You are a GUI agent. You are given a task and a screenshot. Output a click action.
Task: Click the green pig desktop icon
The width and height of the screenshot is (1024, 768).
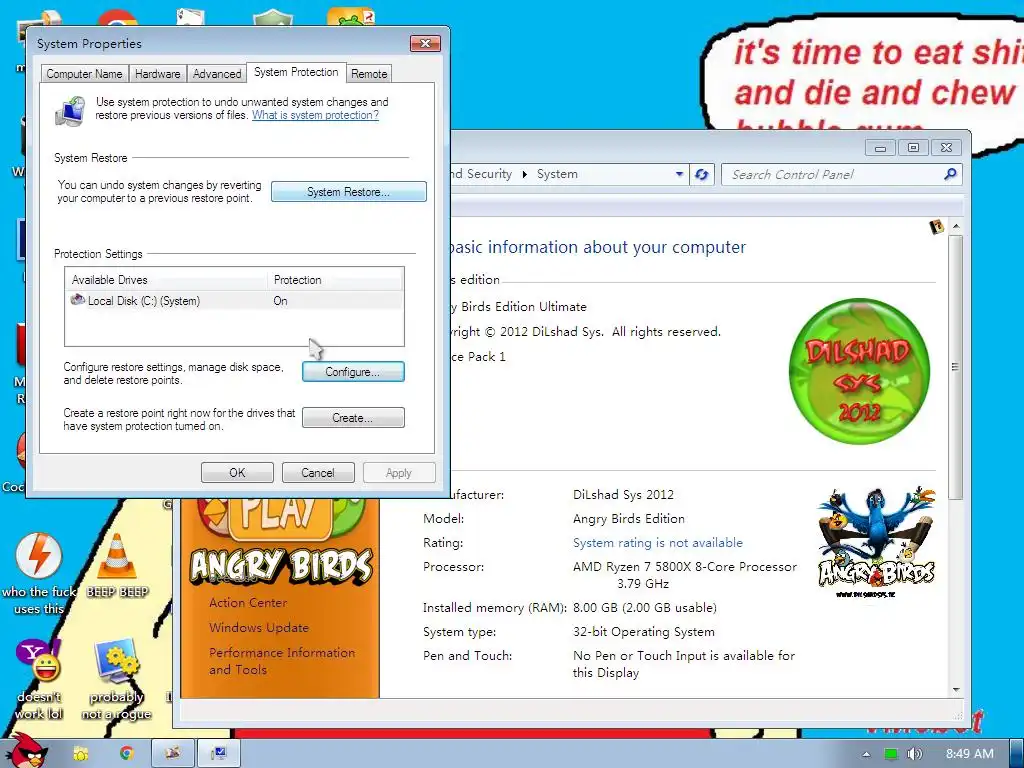pos(350,16)
